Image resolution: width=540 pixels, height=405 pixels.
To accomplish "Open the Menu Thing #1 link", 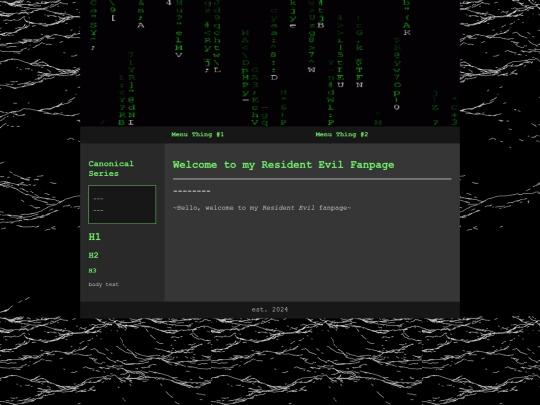I will tap(198, 134).
